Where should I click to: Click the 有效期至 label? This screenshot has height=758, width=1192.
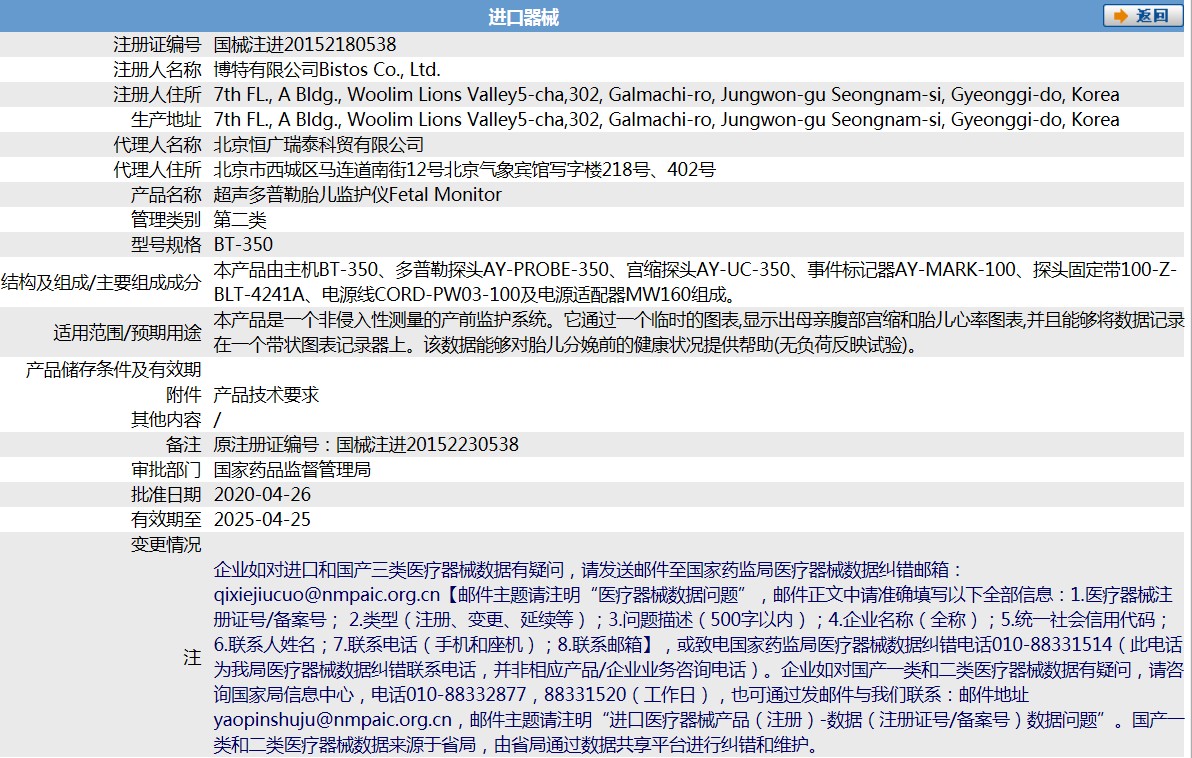click(x=166, y=520)
